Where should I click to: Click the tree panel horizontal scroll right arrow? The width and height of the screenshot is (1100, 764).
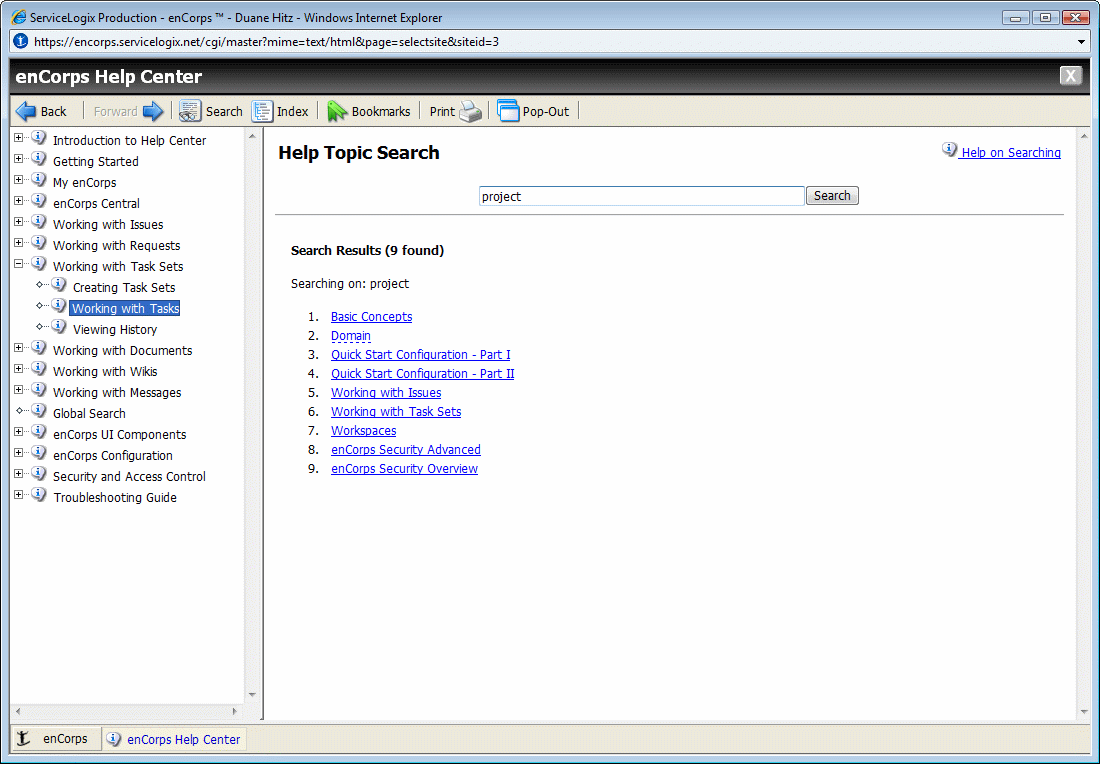[x=235, y=711]
